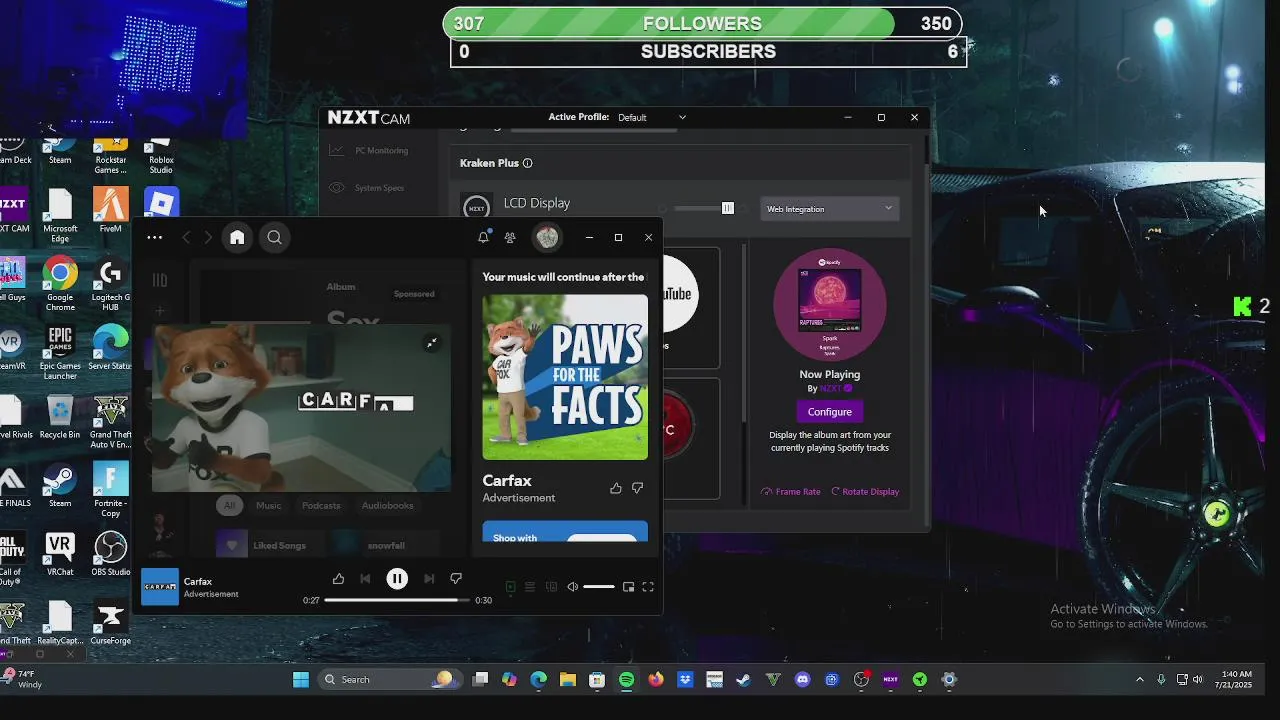
Task: Click the Paws for the Facts ad image
Action: (x=565, y=377)
